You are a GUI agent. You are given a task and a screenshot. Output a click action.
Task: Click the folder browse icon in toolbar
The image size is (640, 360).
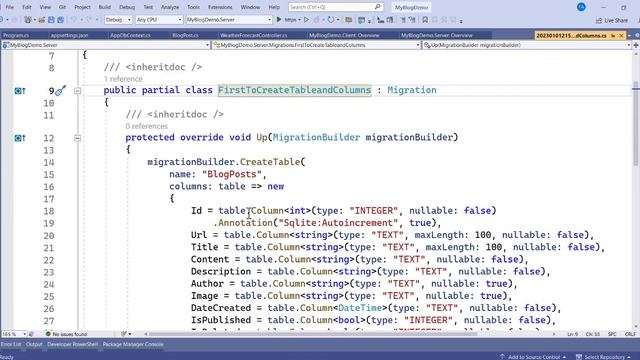[349, 20]
